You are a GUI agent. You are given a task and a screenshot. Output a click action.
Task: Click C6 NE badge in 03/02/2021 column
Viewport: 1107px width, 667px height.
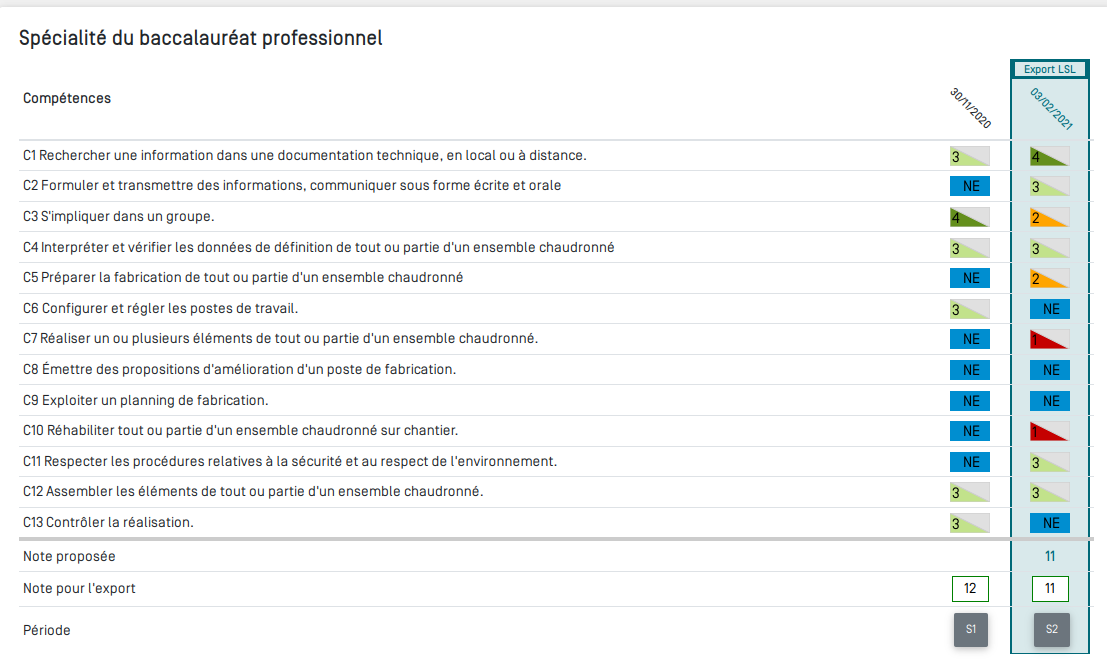1050,309
